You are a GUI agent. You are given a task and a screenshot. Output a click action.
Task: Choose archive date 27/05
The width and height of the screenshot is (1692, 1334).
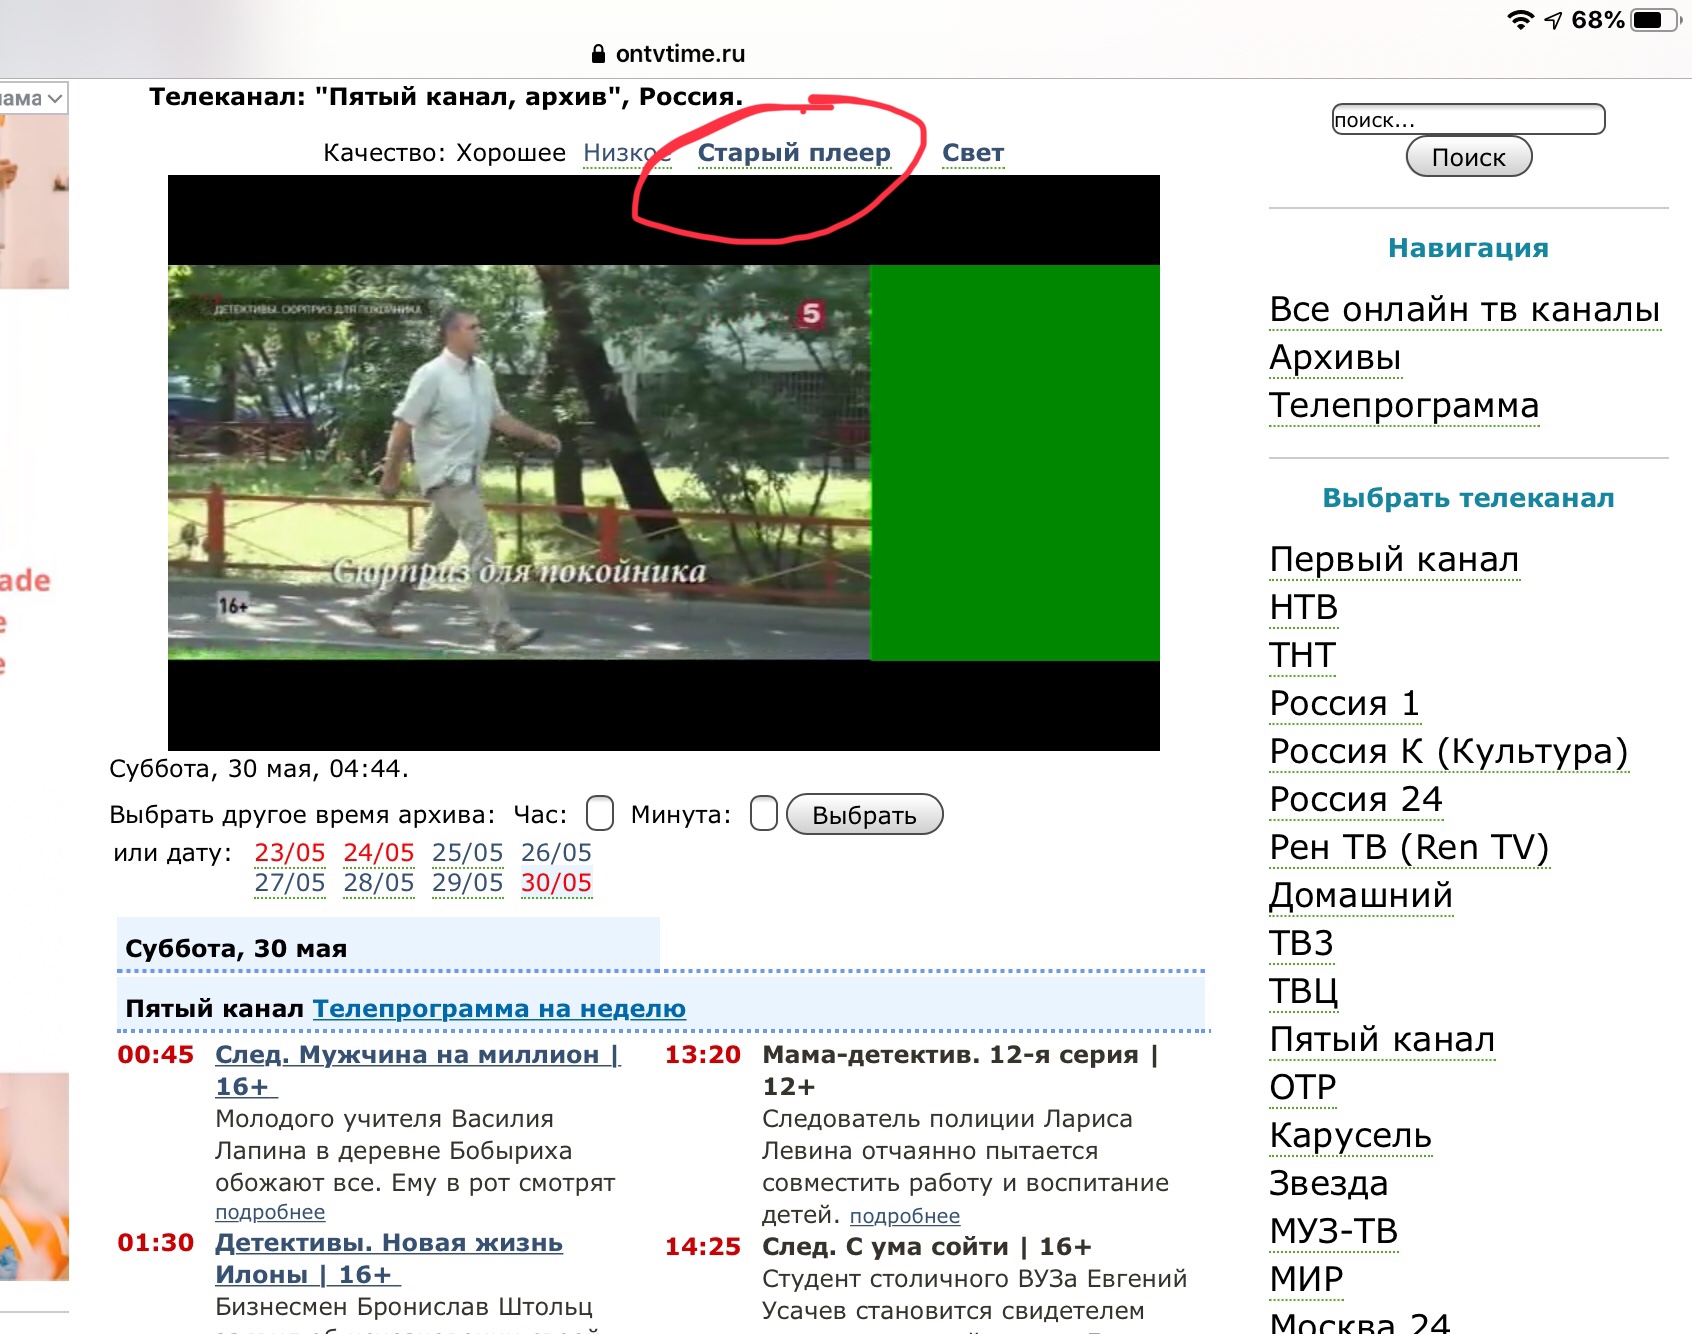pyautogui.click(x=290, y=883)
